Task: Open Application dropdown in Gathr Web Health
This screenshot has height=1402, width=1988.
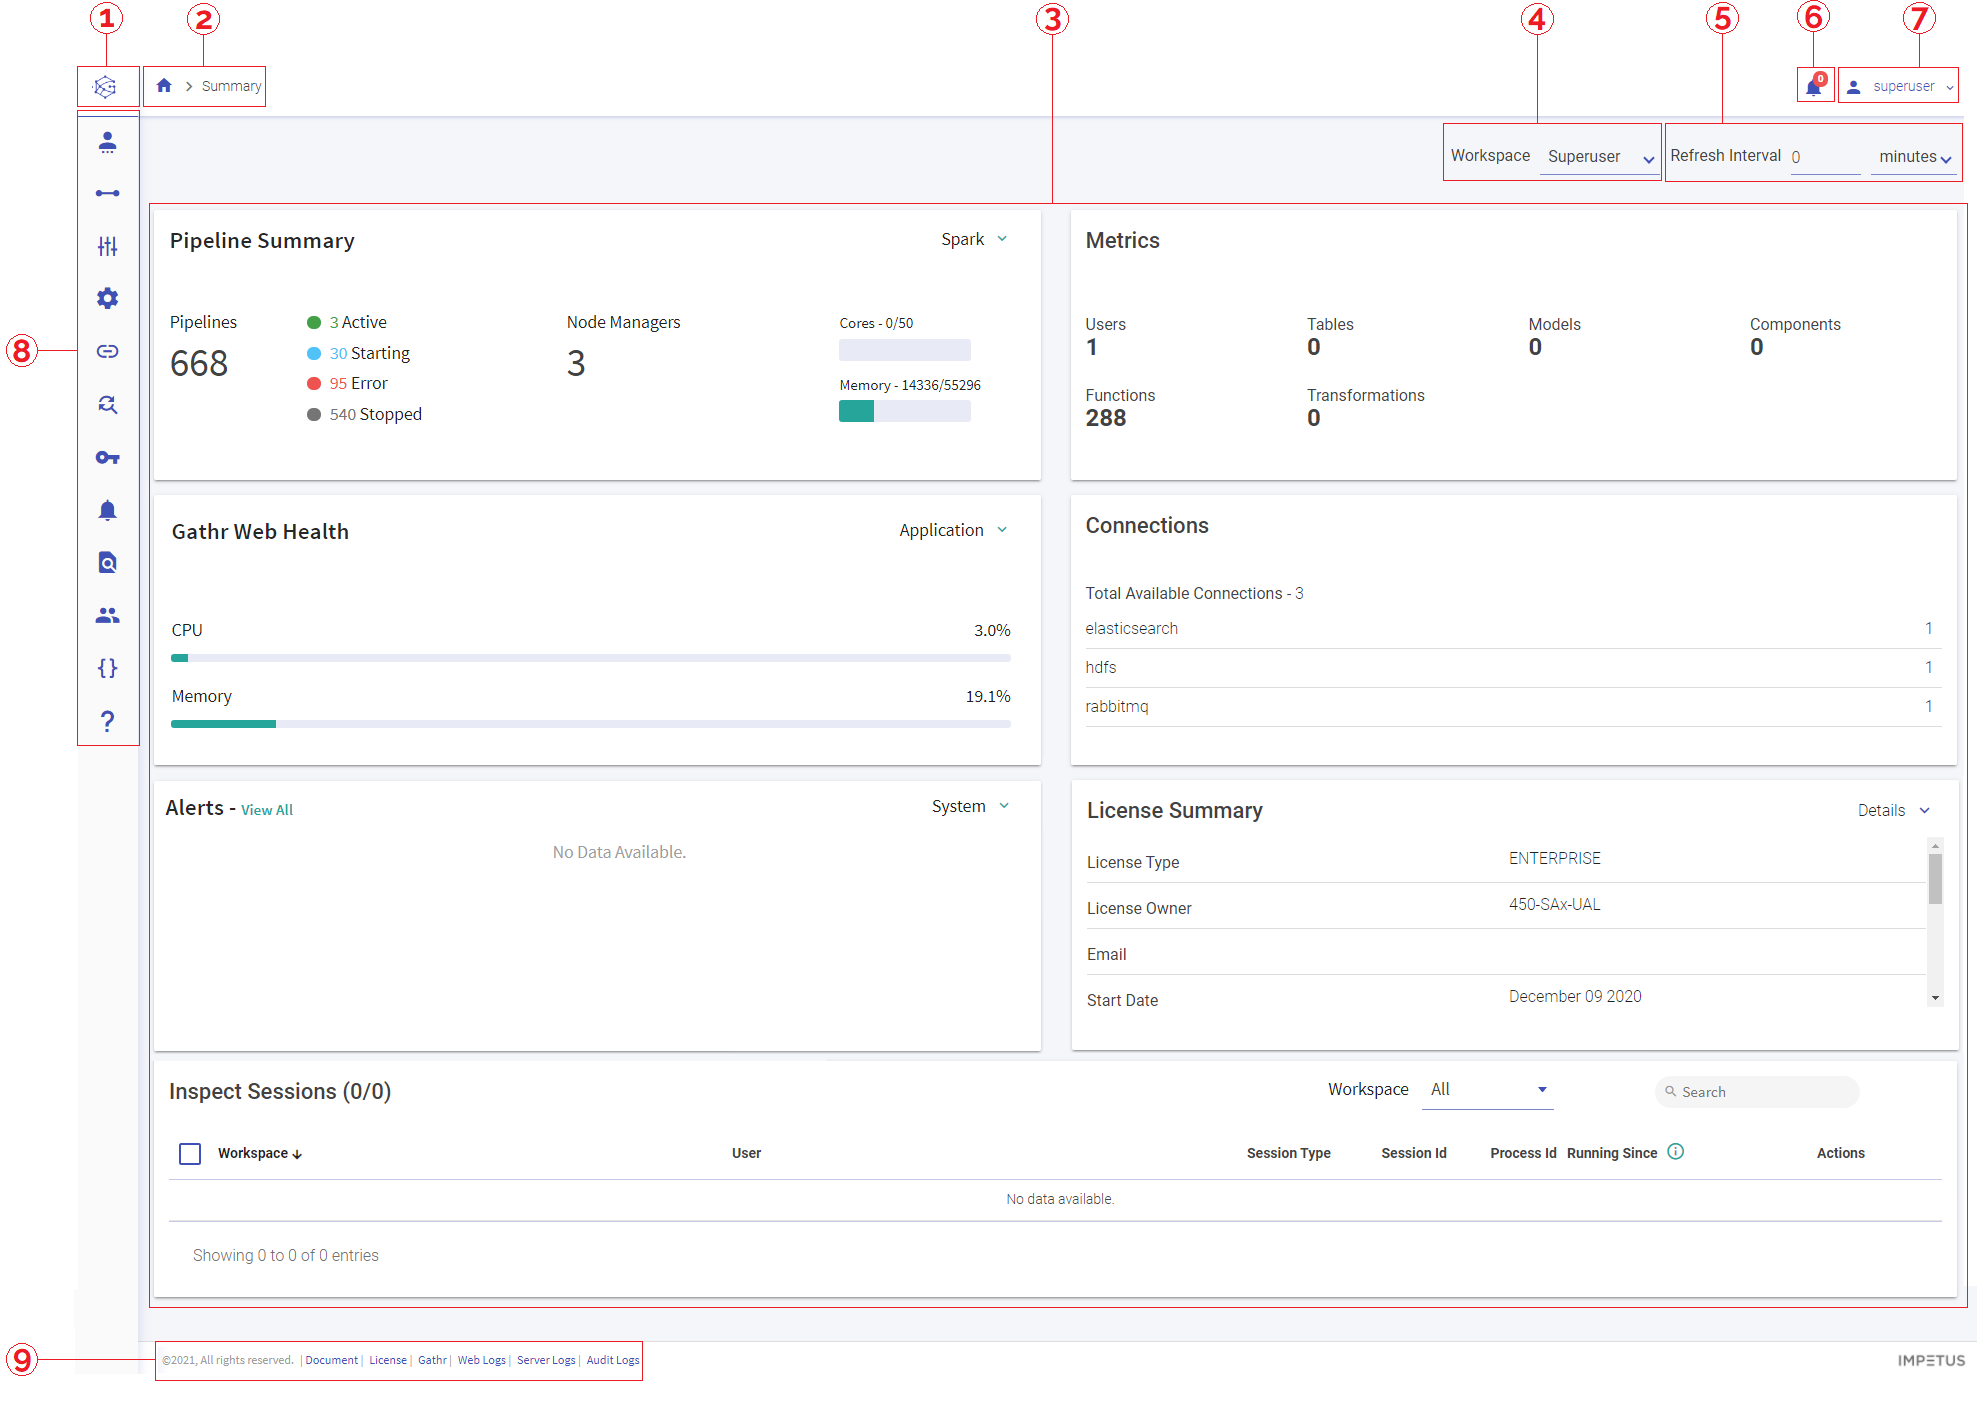Action: pos(954,530)
